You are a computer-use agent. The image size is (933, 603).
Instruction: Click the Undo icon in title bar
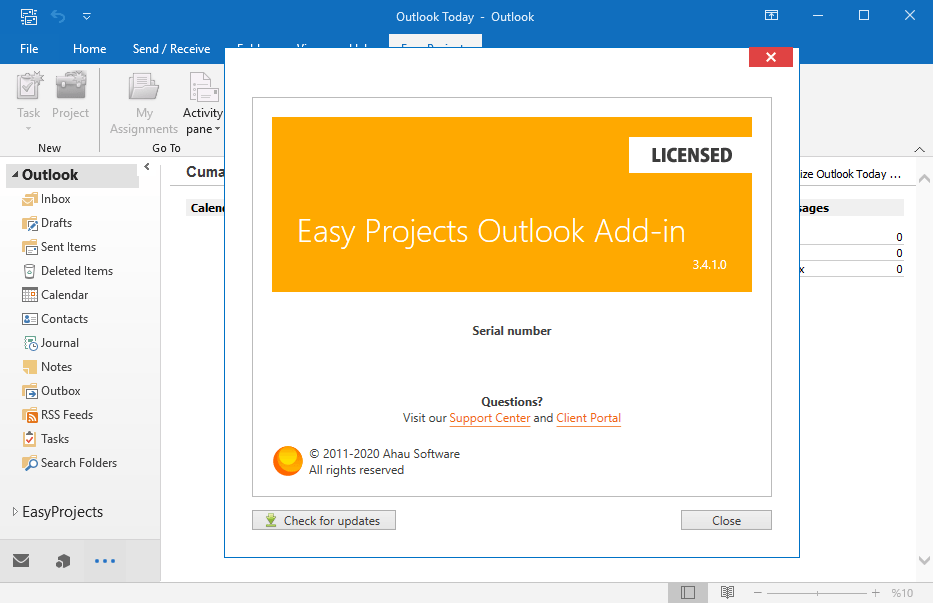(58, 16)
